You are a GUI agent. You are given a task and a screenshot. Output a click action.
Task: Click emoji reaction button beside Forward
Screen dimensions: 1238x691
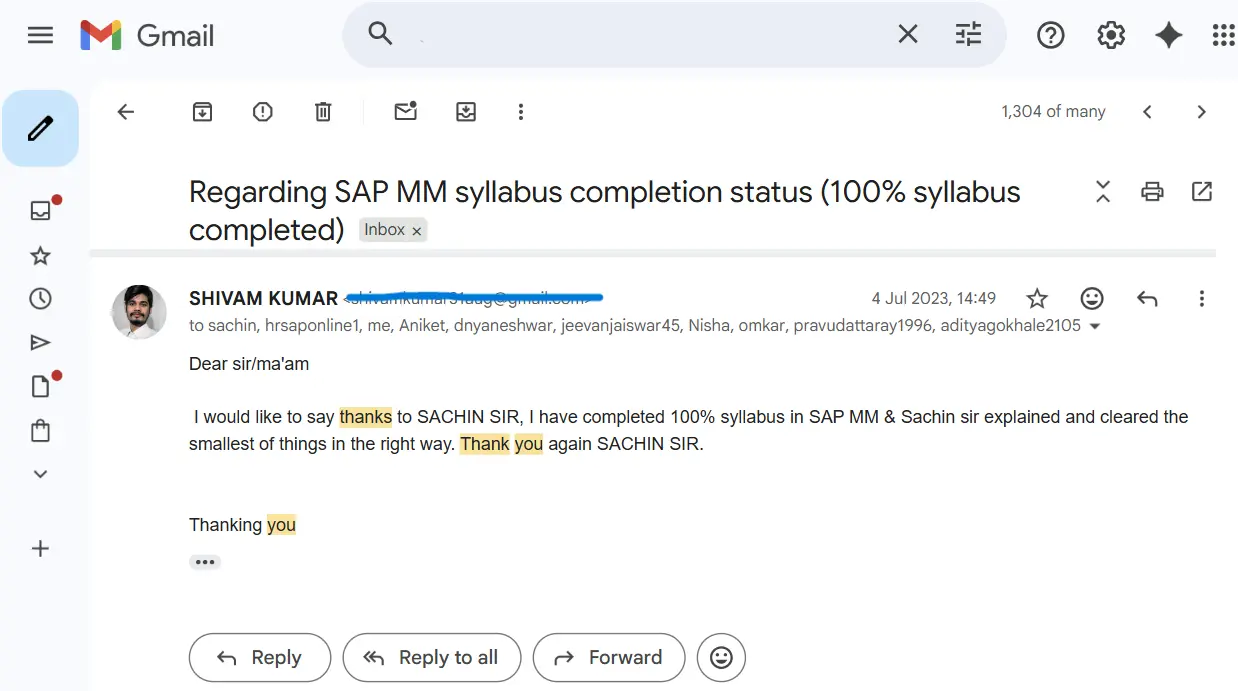[721, 657]
